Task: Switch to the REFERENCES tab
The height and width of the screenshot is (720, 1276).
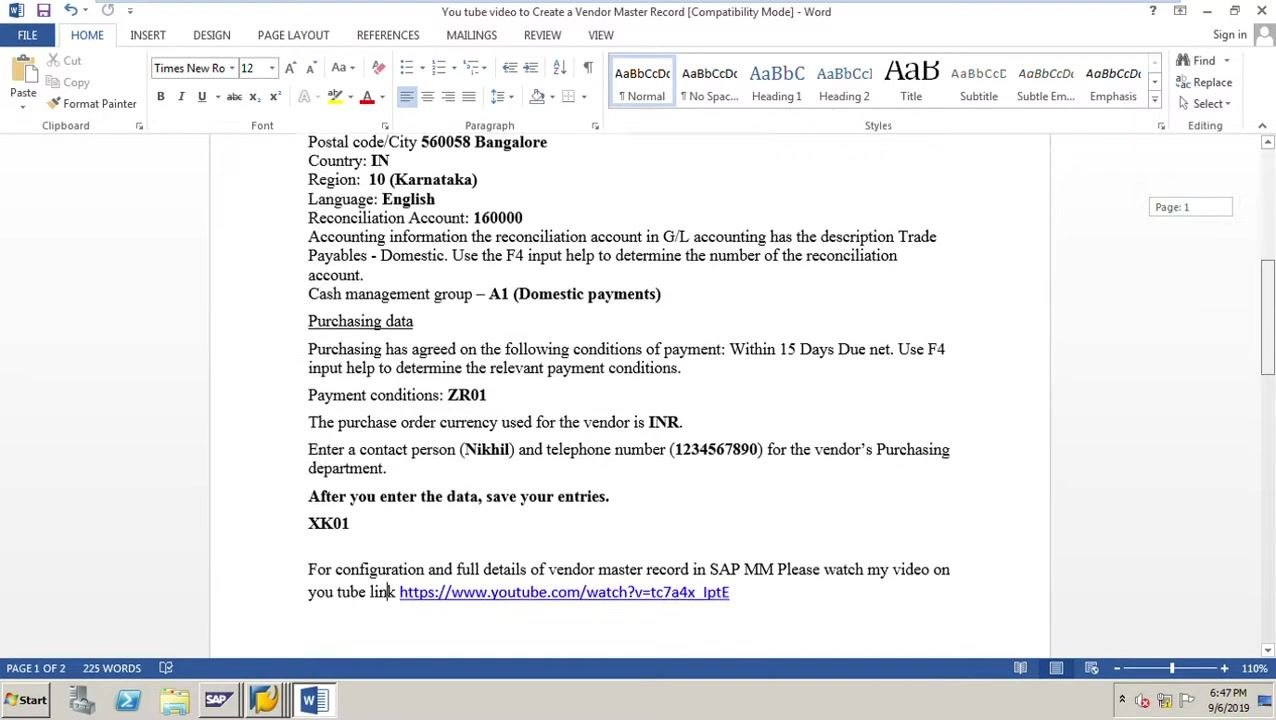Action: click(388, 35)
